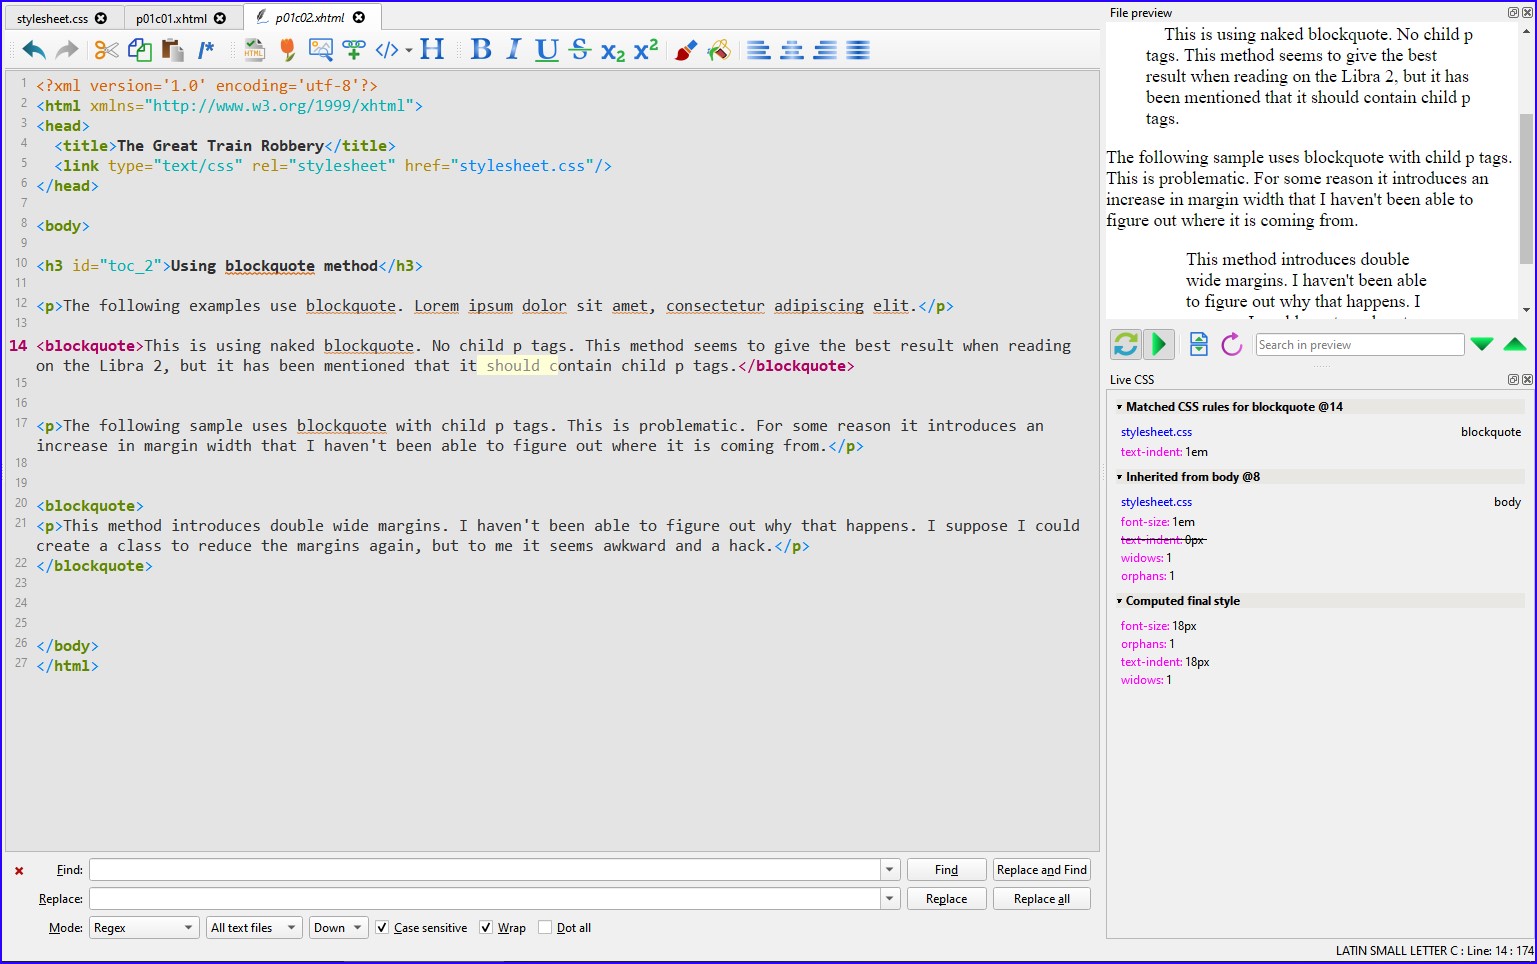Click the scissors Cut icon
The width and height of the screenshot is (1537, 964).
click(106, 50)
